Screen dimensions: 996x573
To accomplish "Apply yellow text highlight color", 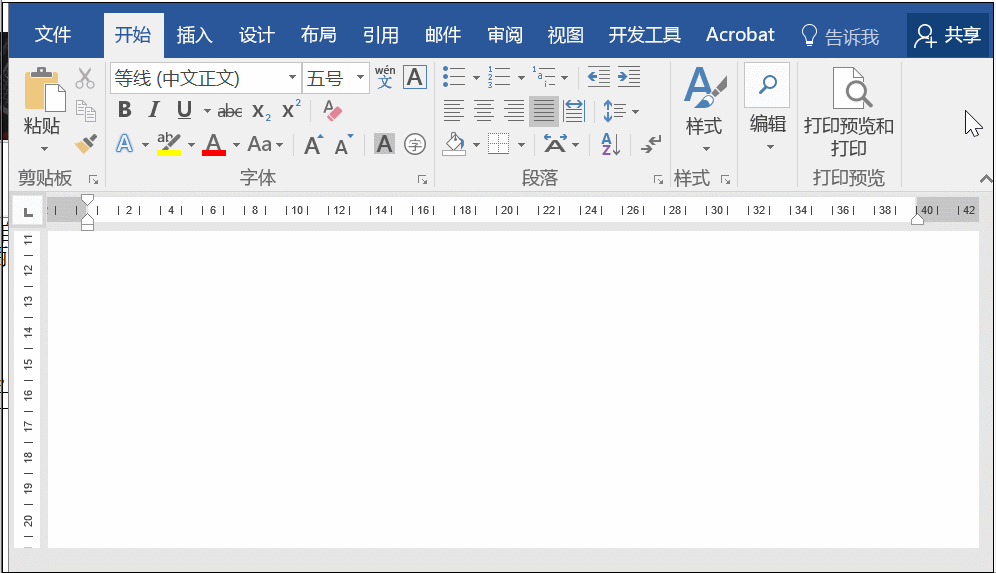I will pyautogui.click(x=169, y=144).
